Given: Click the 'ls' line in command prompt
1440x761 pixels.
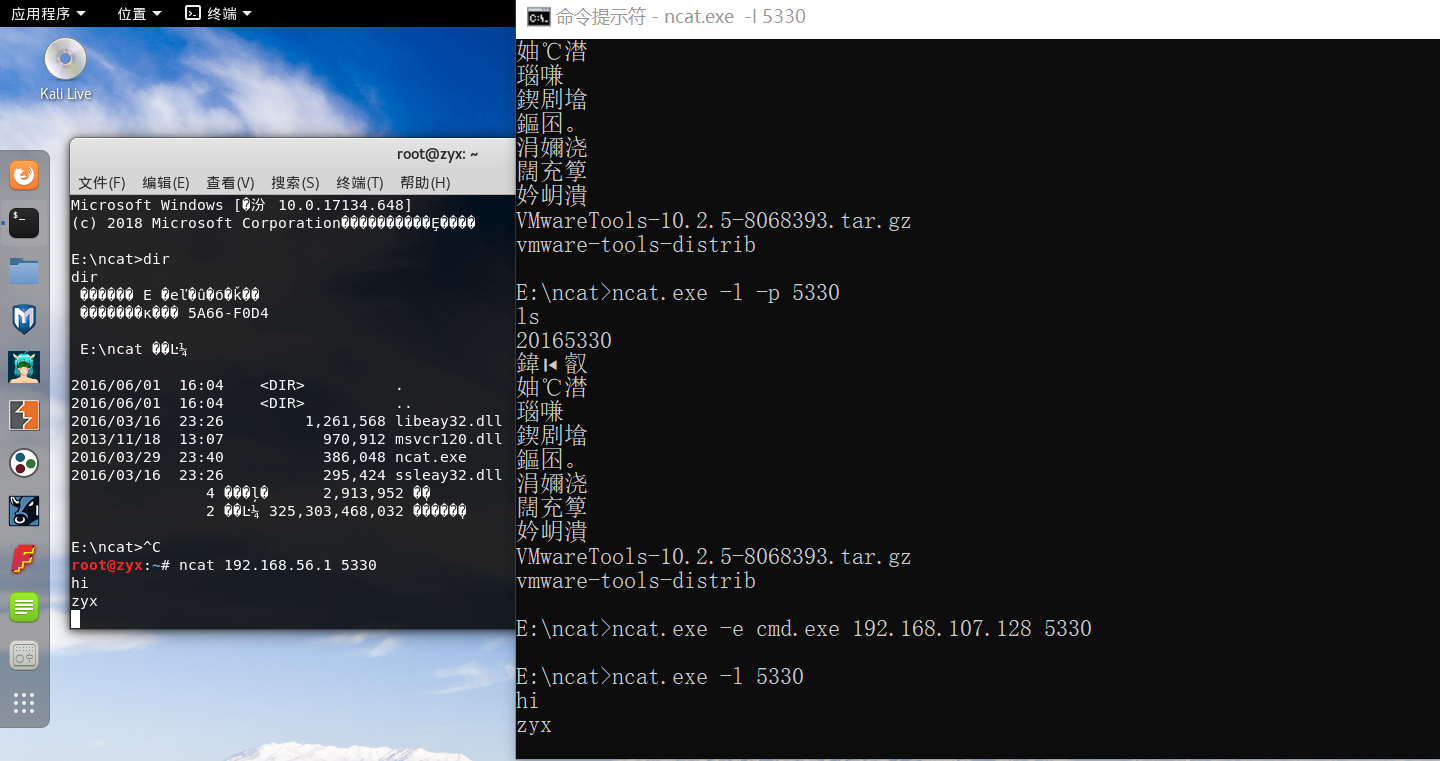Looking at the screenshot, I should coord(528,317).
